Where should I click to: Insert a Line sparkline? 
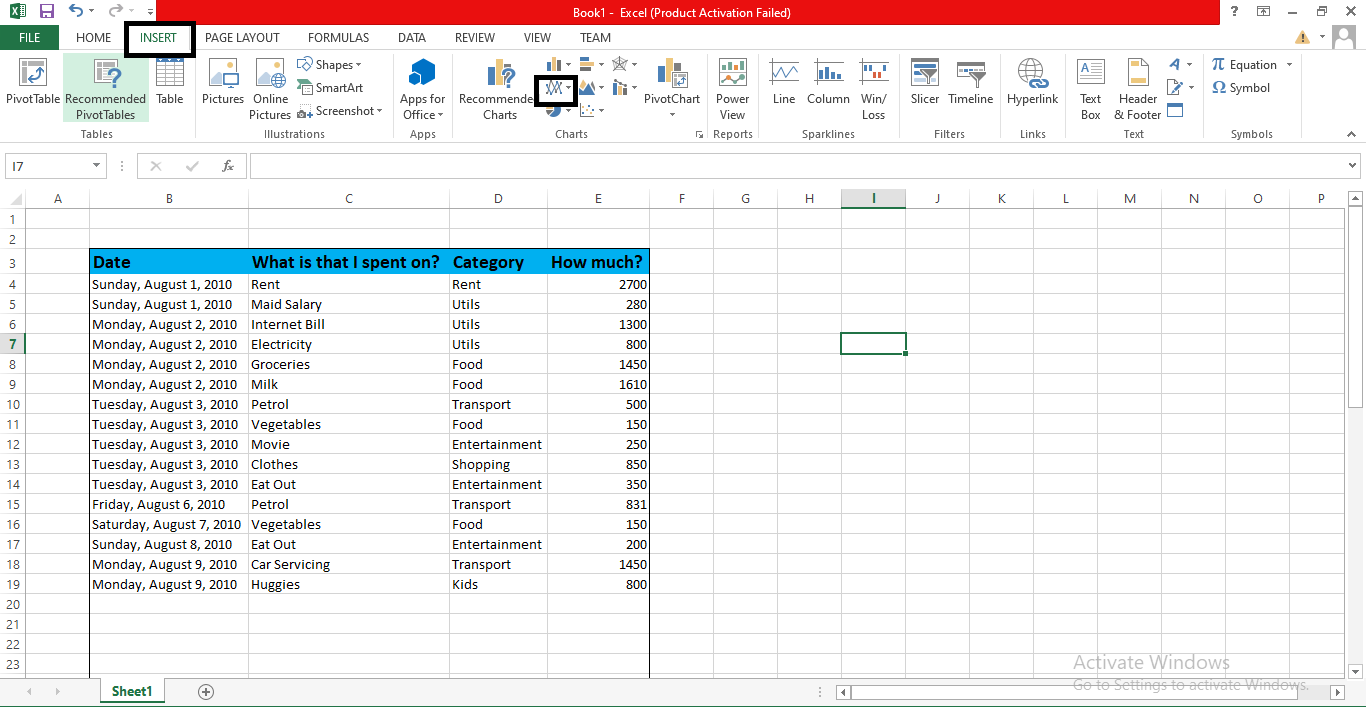coord(784,82)
